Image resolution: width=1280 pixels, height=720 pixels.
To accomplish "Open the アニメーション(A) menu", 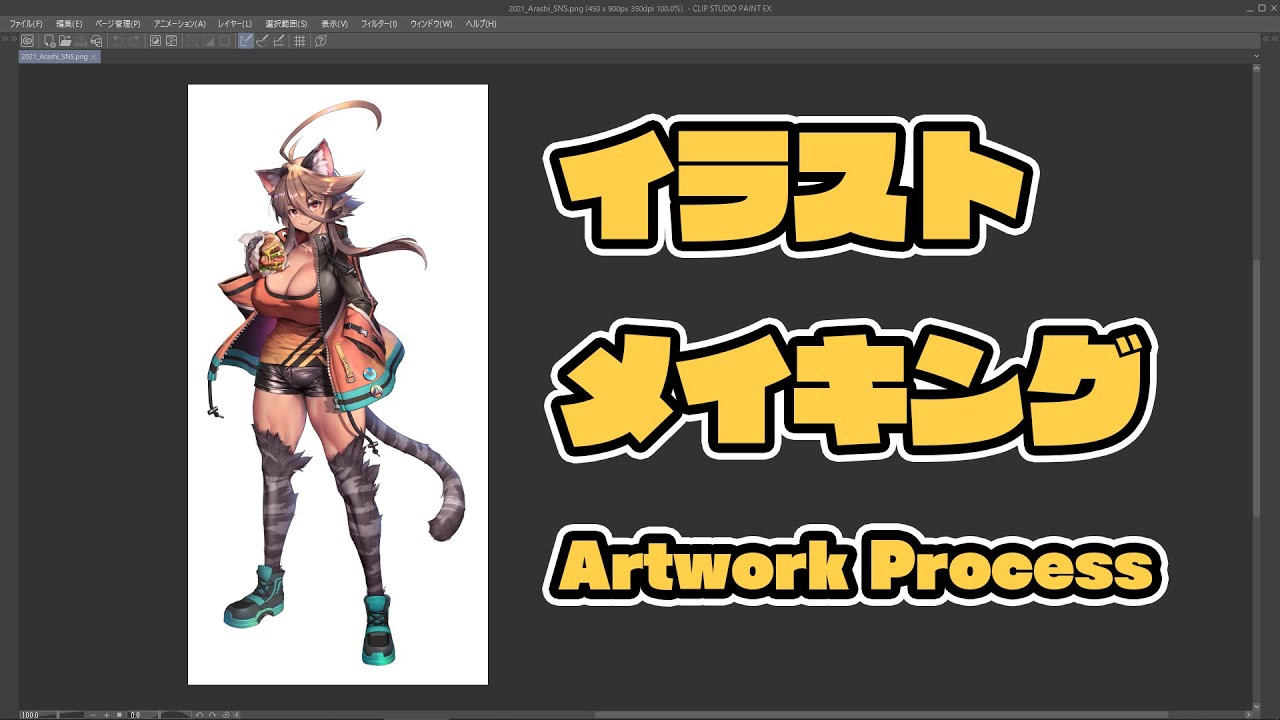I will [180, 23].
